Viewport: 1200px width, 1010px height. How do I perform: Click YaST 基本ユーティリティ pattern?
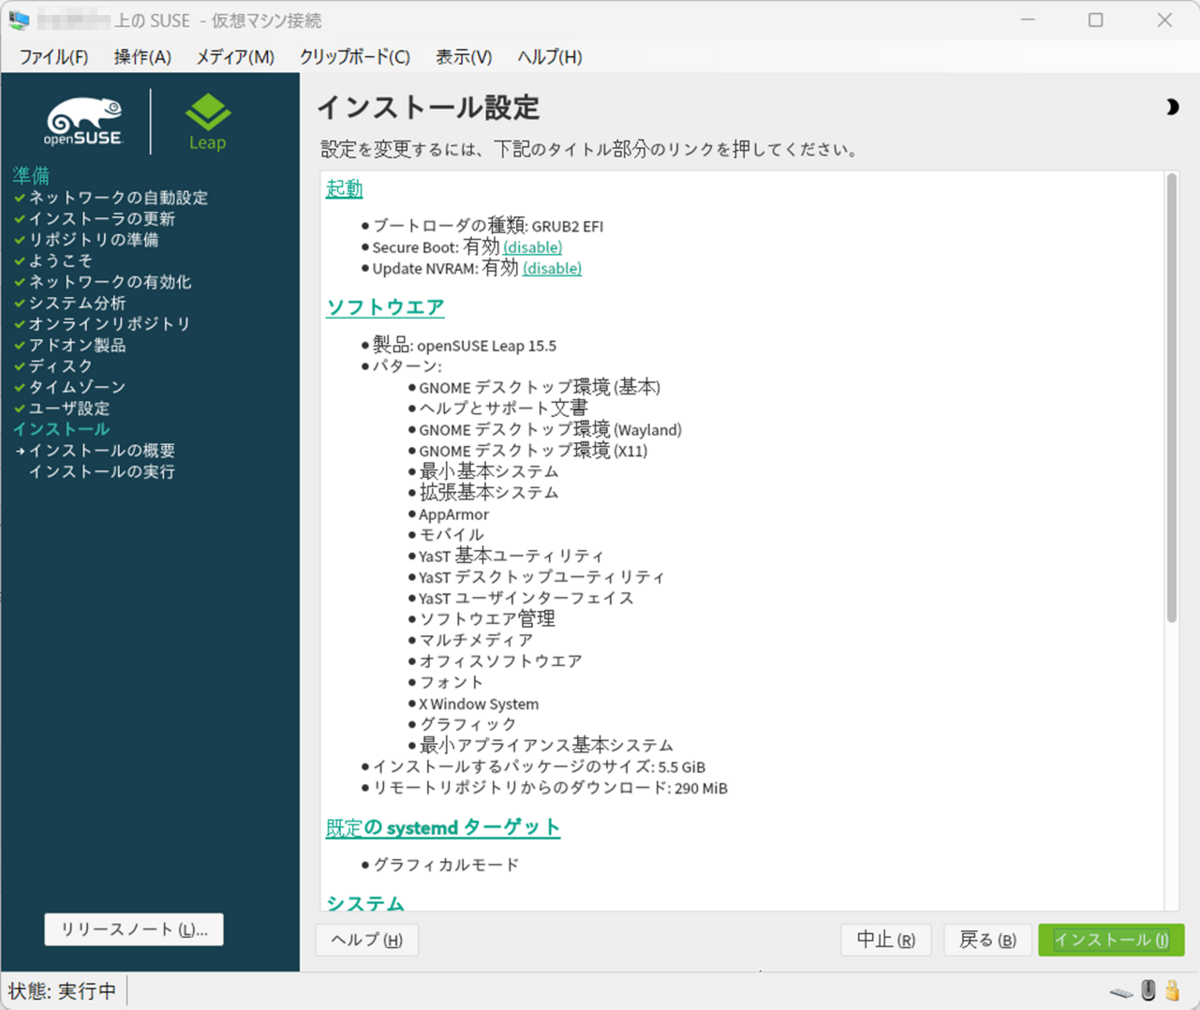click(511, 556)
